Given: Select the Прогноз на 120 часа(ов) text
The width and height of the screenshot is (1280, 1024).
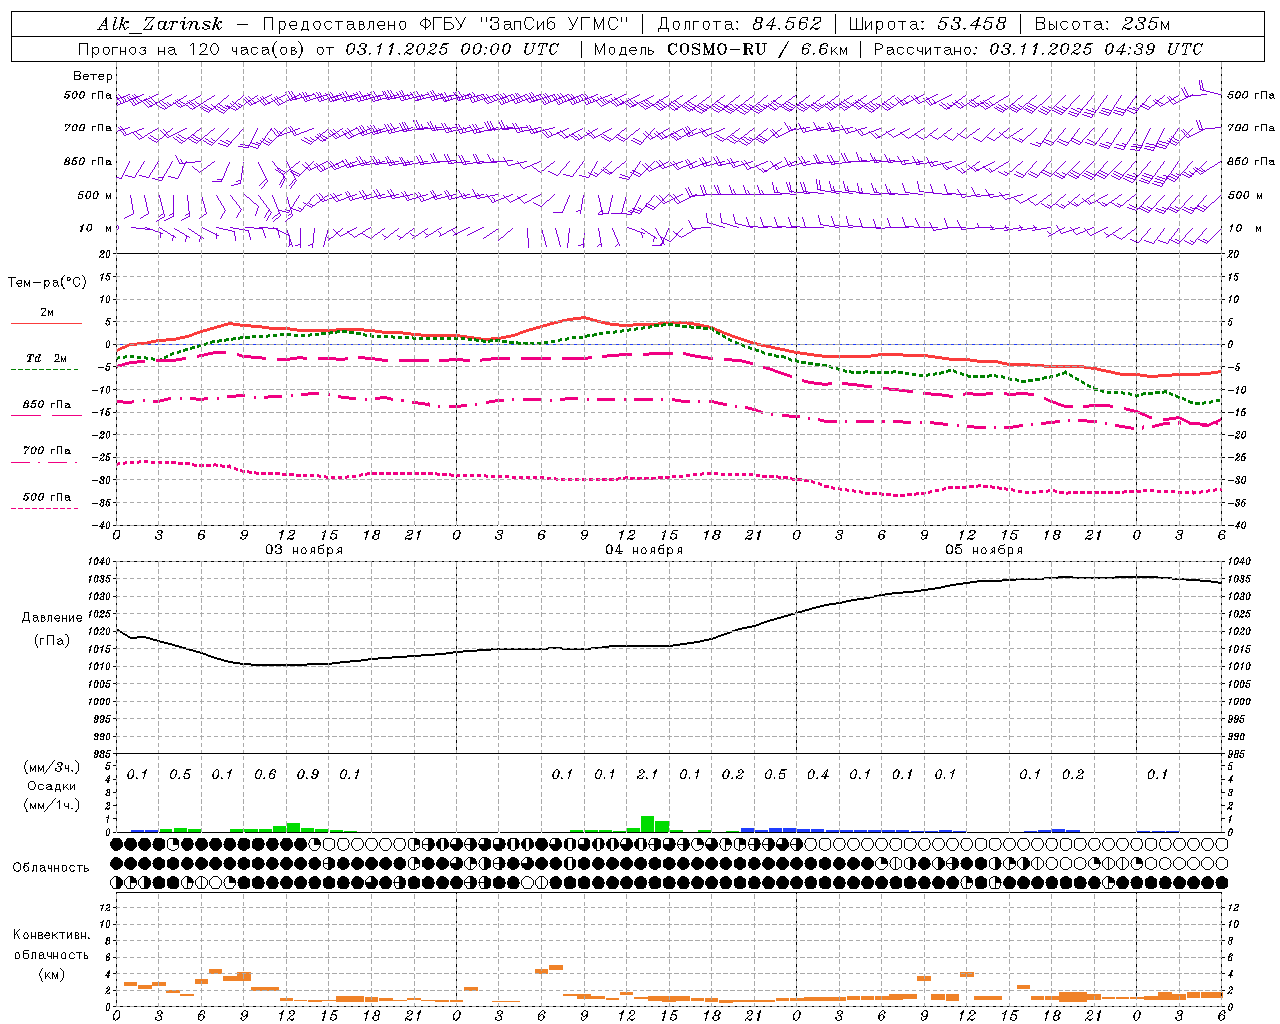Looking at the screenshot, I should [x=192, y=49].
